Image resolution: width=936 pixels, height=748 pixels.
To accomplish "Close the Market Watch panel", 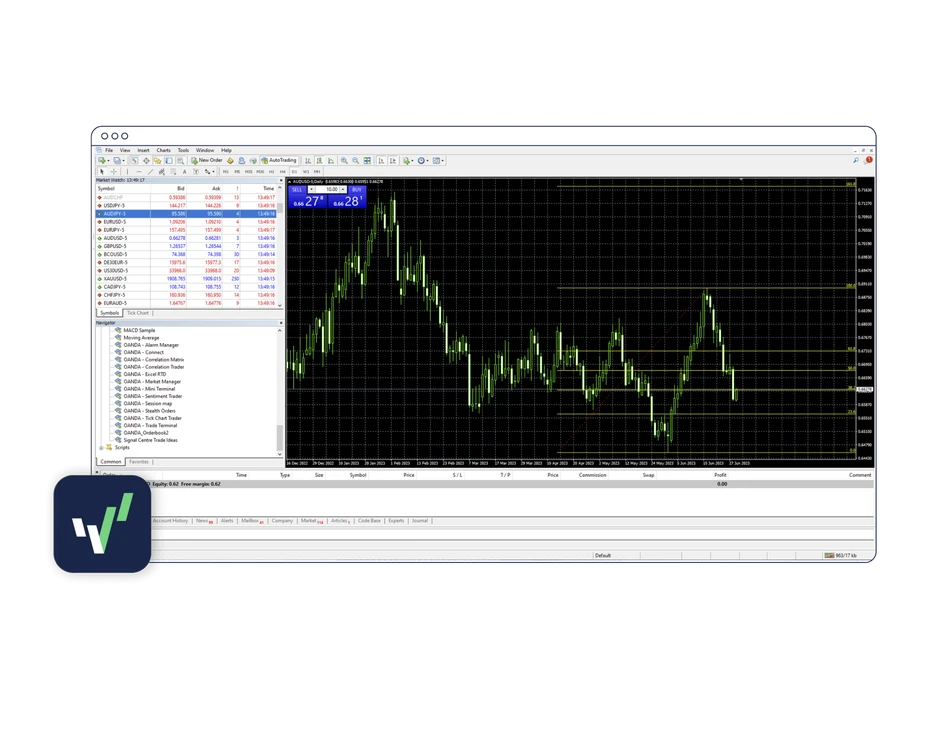I will [x=280, y=180].
